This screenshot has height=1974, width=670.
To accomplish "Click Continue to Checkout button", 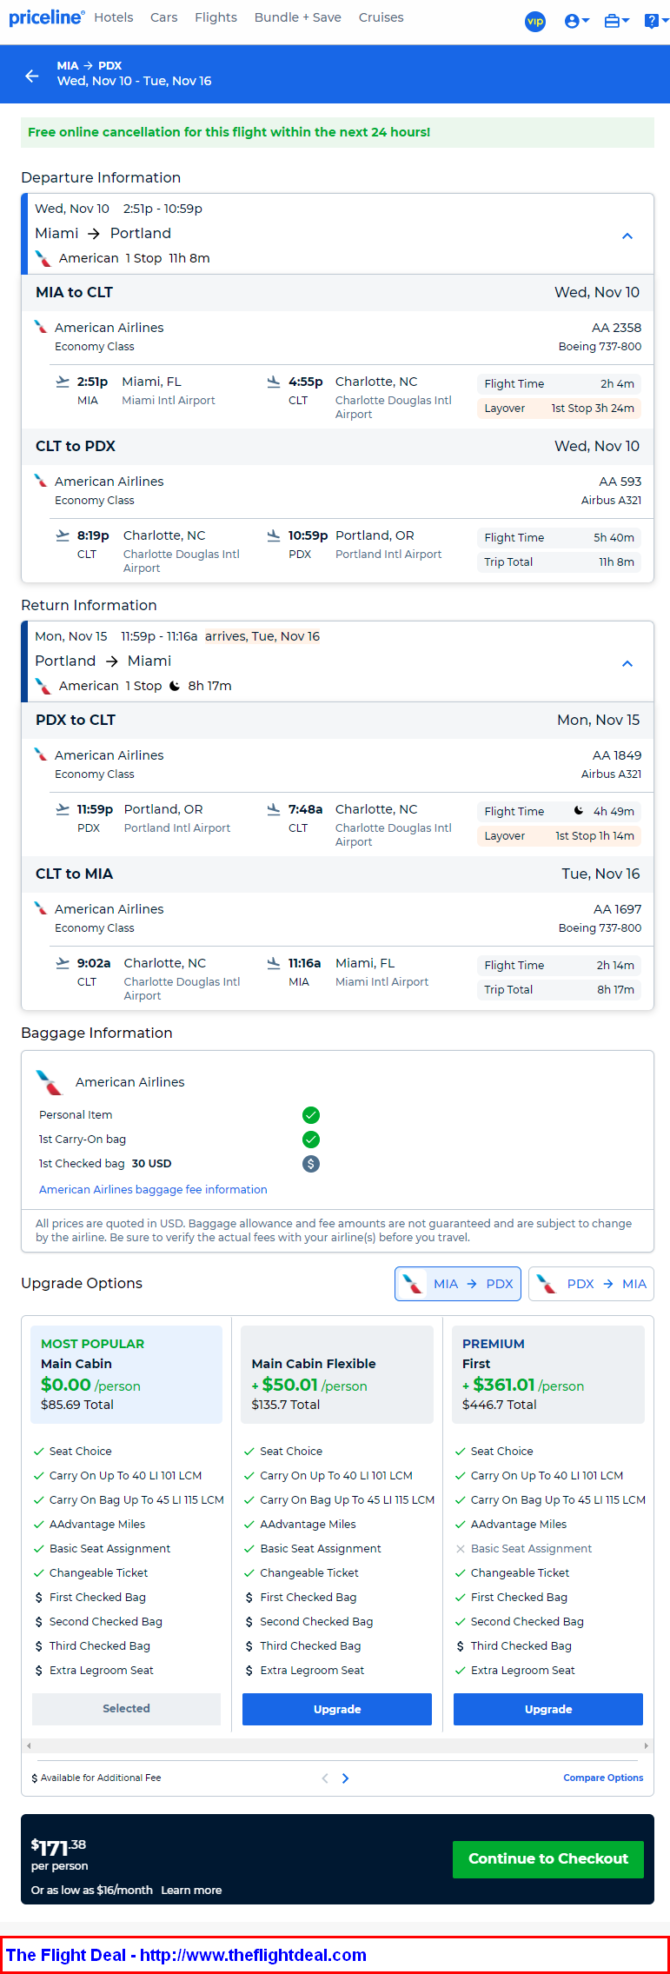I will coord(548,1859).
